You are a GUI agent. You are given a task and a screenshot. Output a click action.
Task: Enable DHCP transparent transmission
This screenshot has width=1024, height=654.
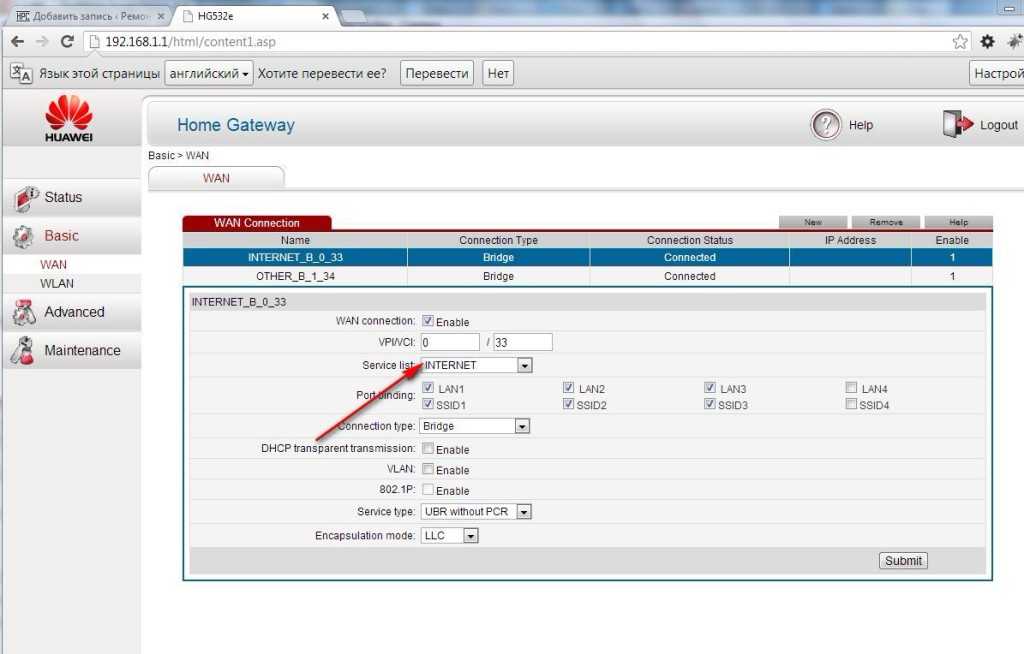(x=428, y=448)
